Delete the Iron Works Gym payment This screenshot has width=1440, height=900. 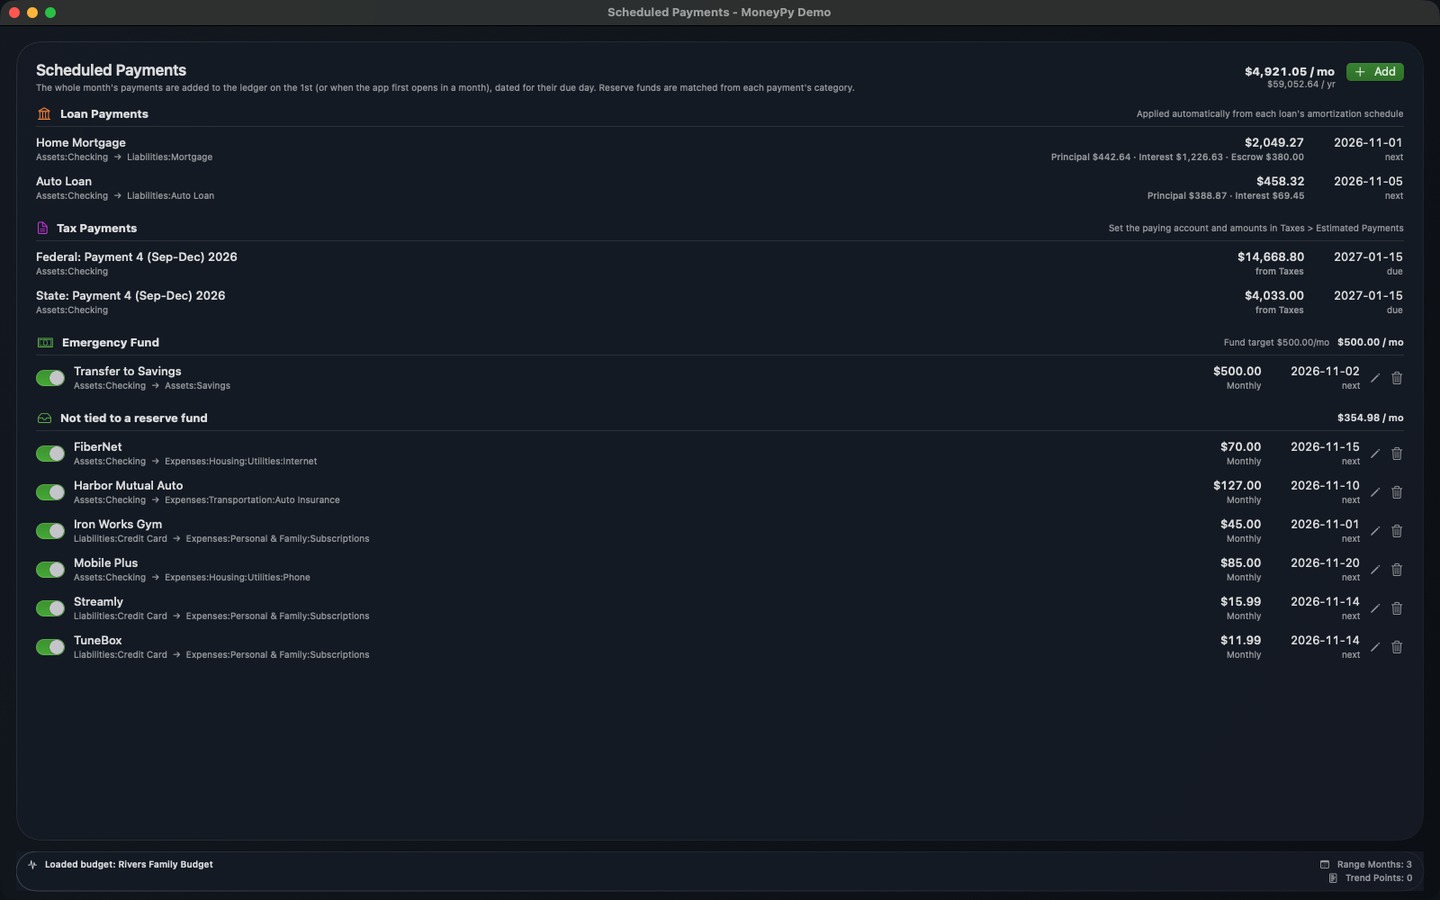pyautogui.click(x=1397, y=531)
